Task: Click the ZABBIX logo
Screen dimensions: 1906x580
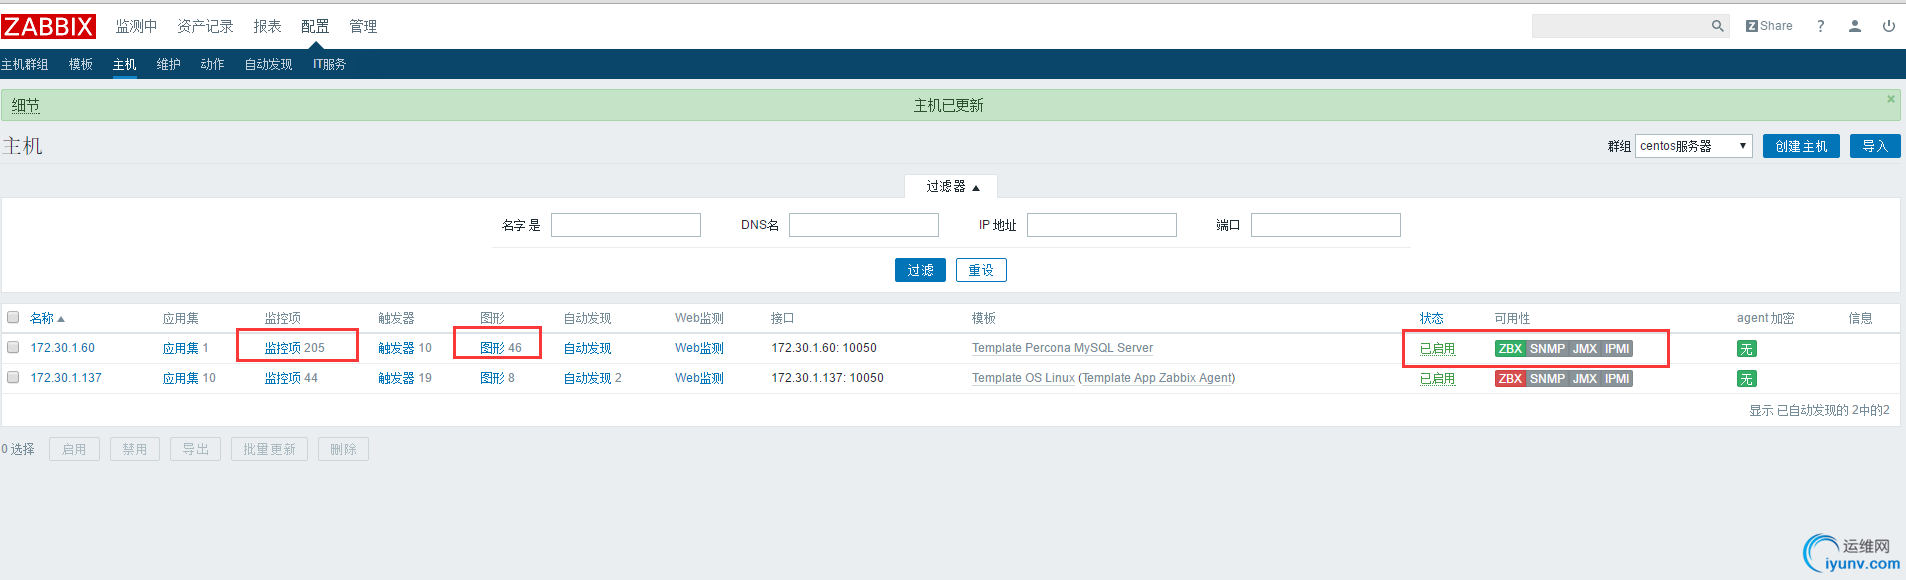Action: click(x=48, y=26)
